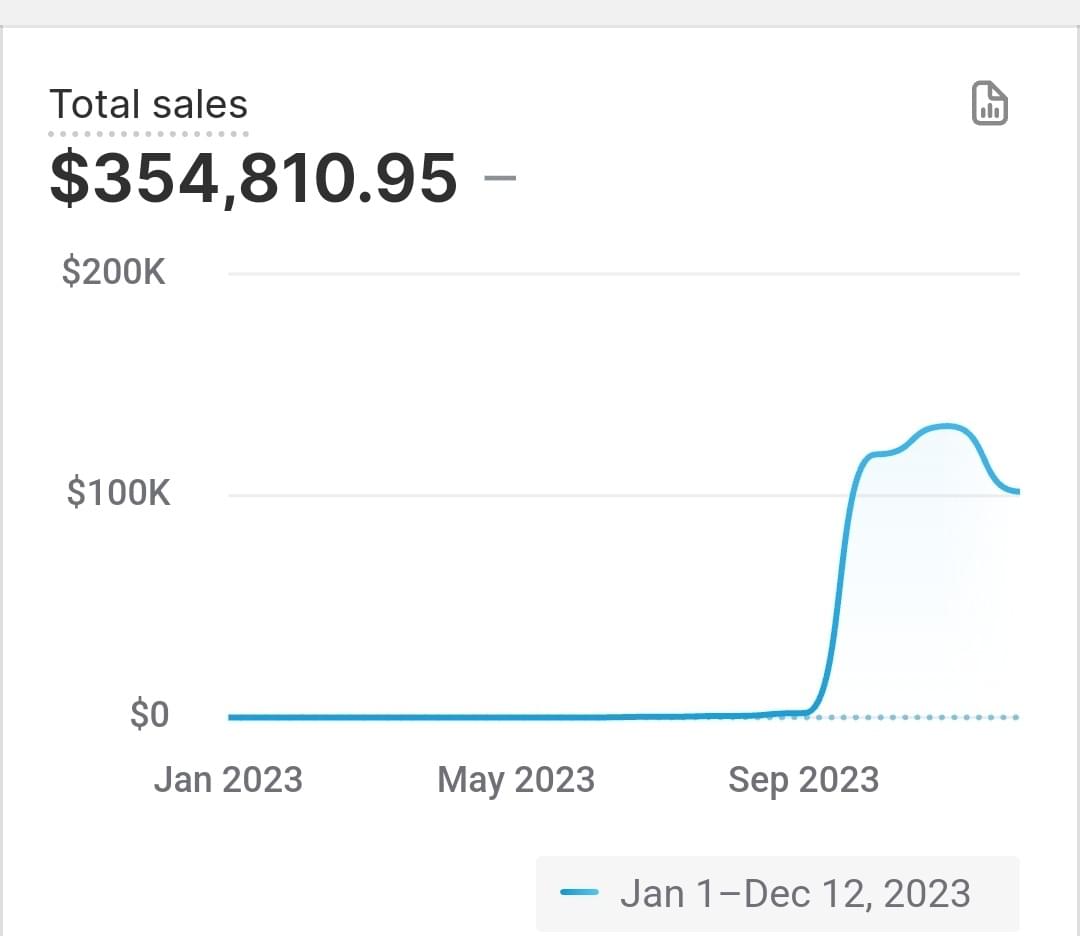Click the $200K y-axis label
This screenshot has width=1080, height=936.
pos(114,272)
